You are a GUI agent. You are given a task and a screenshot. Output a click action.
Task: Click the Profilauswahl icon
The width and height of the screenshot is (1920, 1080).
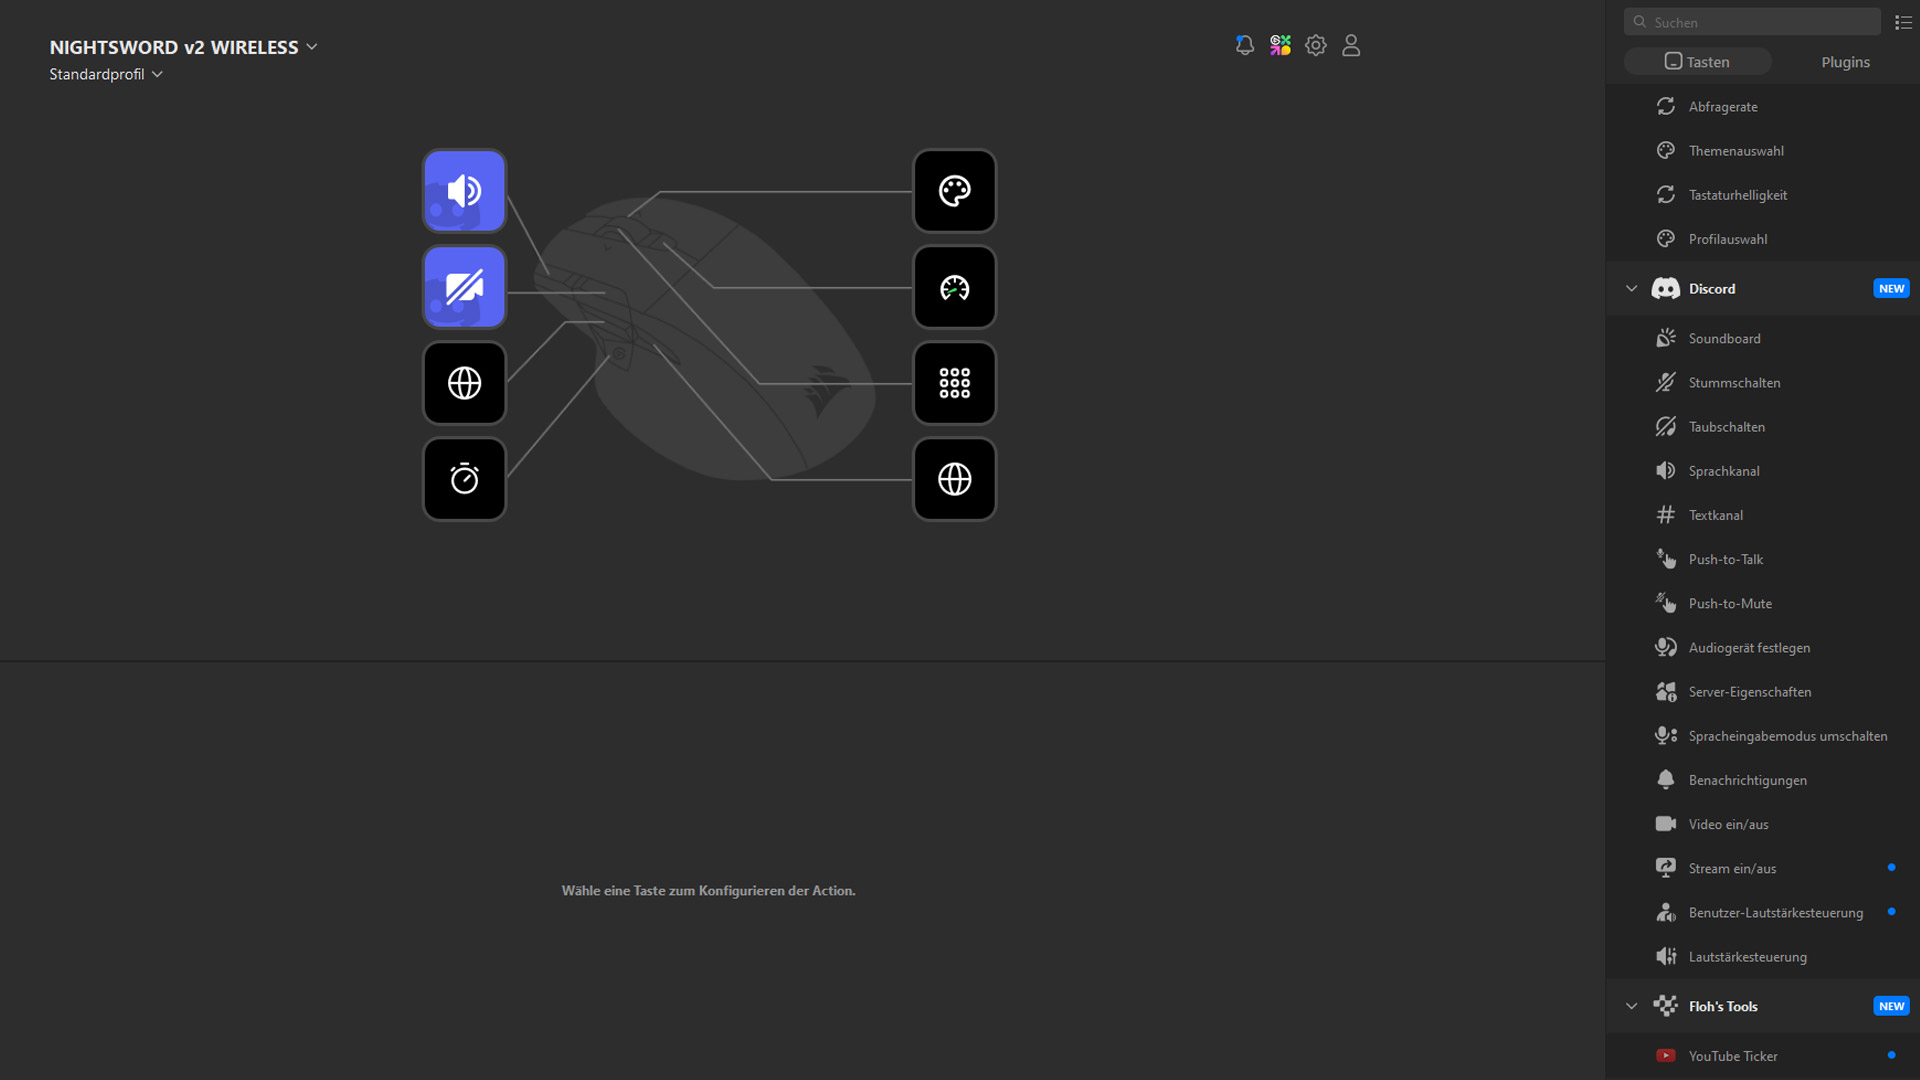coord(1665,239)
